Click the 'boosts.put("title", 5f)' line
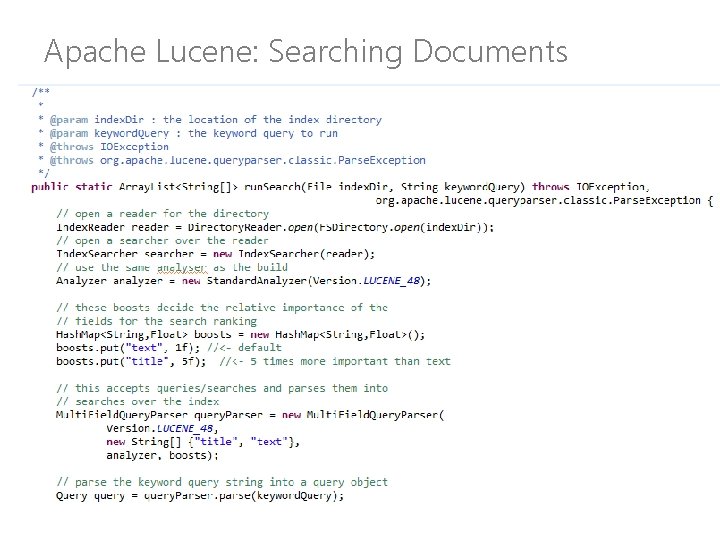Screen dimensions: 720x540 (253, 361)
